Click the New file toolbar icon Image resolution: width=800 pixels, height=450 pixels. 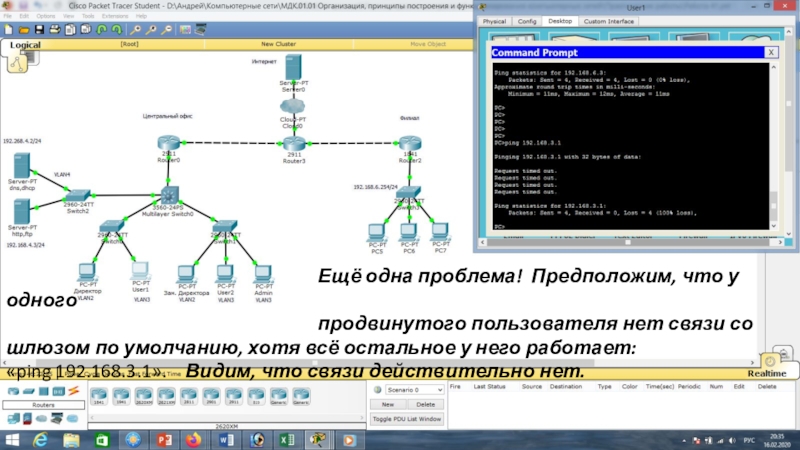9,30
